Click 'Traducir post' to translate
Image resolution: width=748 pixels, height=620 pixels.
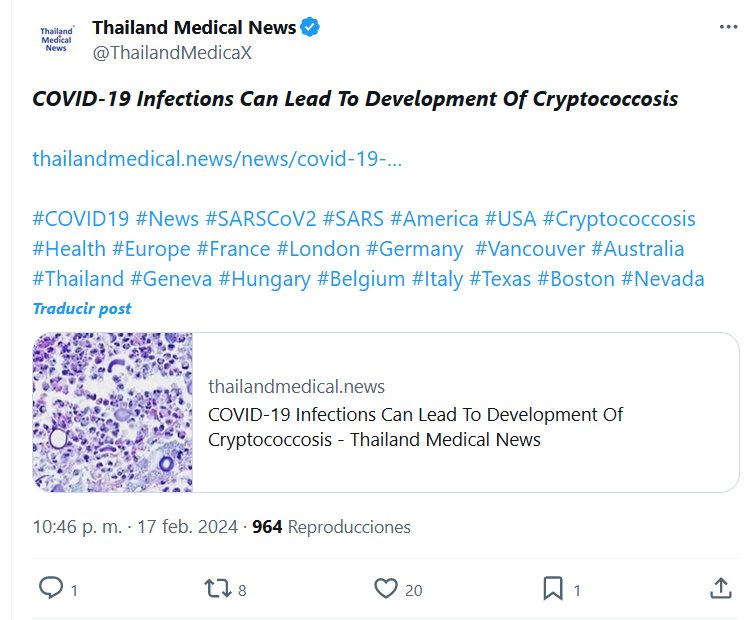81,308
